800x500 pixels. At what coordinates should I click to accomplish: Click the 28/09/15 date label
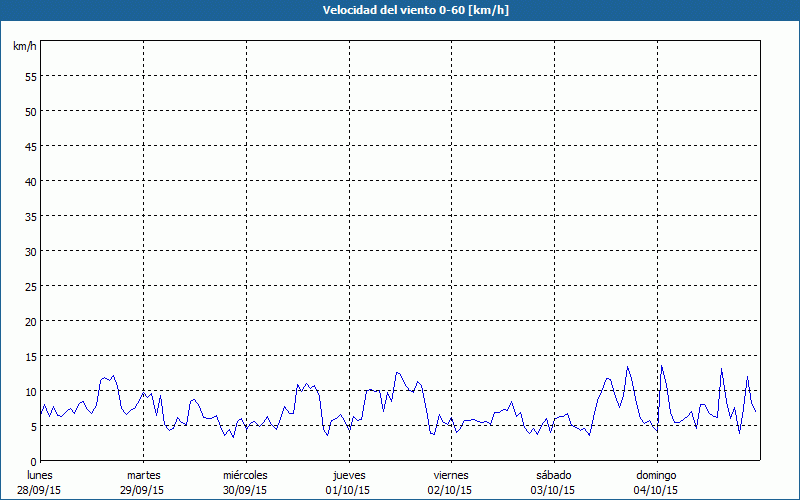tap(40, 490)
